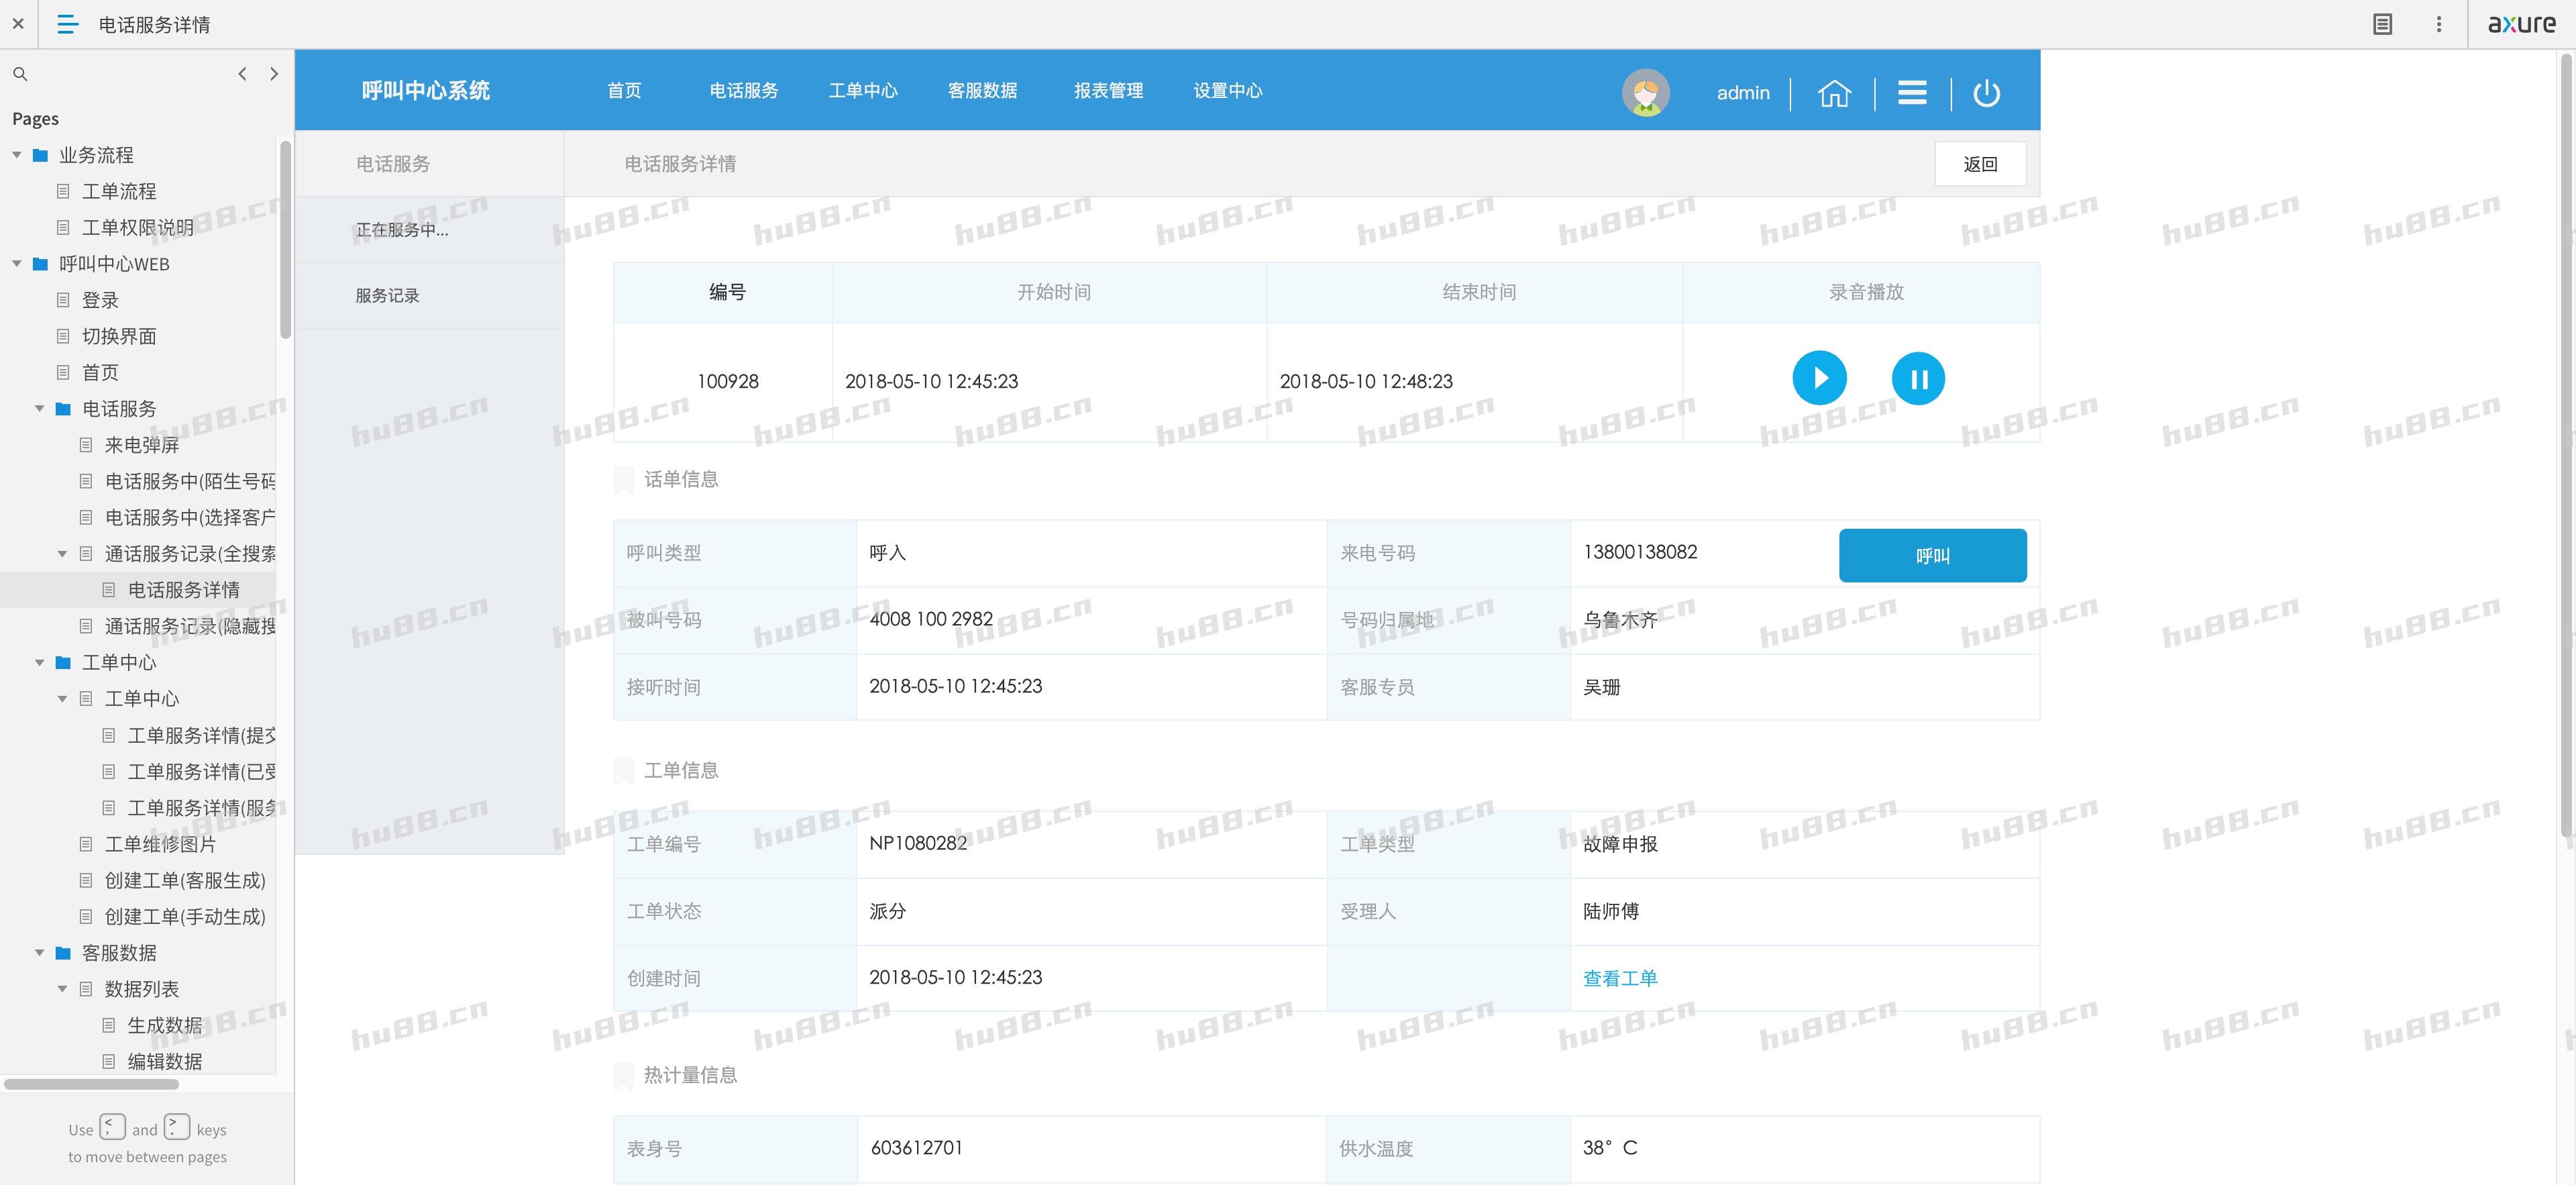Click the home icon in header
The width and height of the screenshot is (2576, 1185).
coord(1834,93)
